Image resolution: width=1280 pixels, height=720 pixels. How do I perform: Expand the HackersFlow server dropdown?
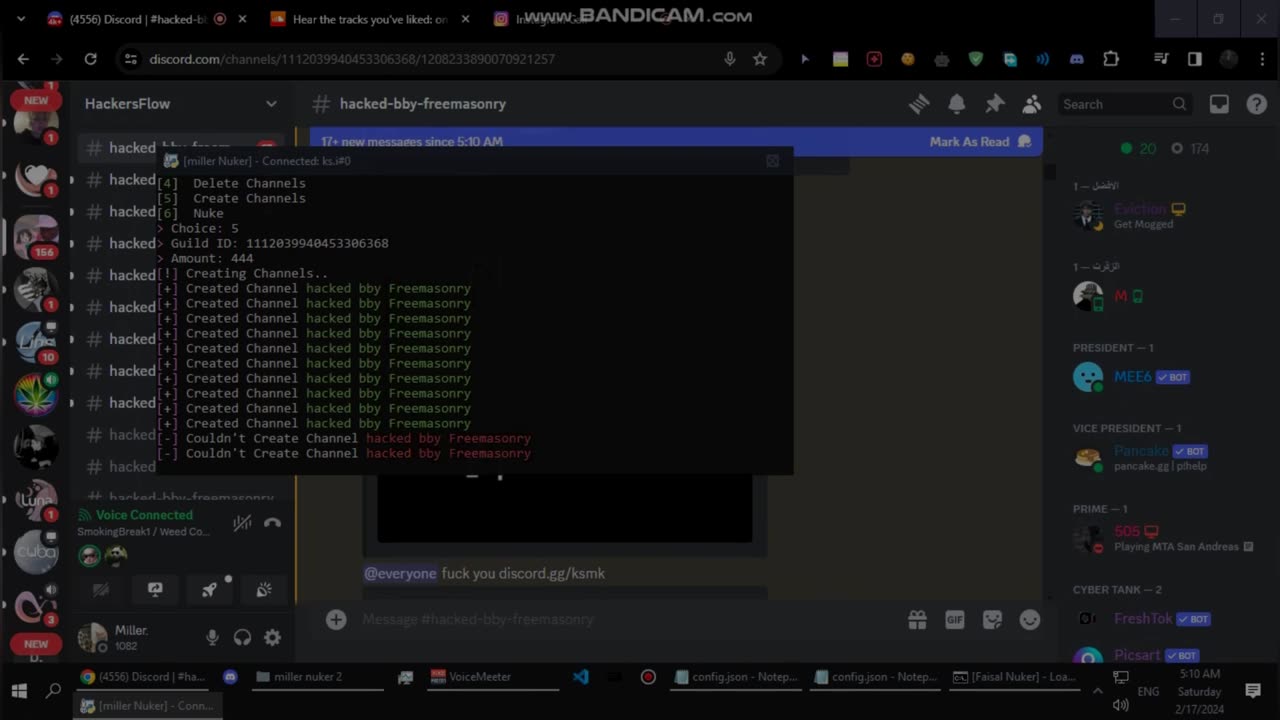coord(271,104)
